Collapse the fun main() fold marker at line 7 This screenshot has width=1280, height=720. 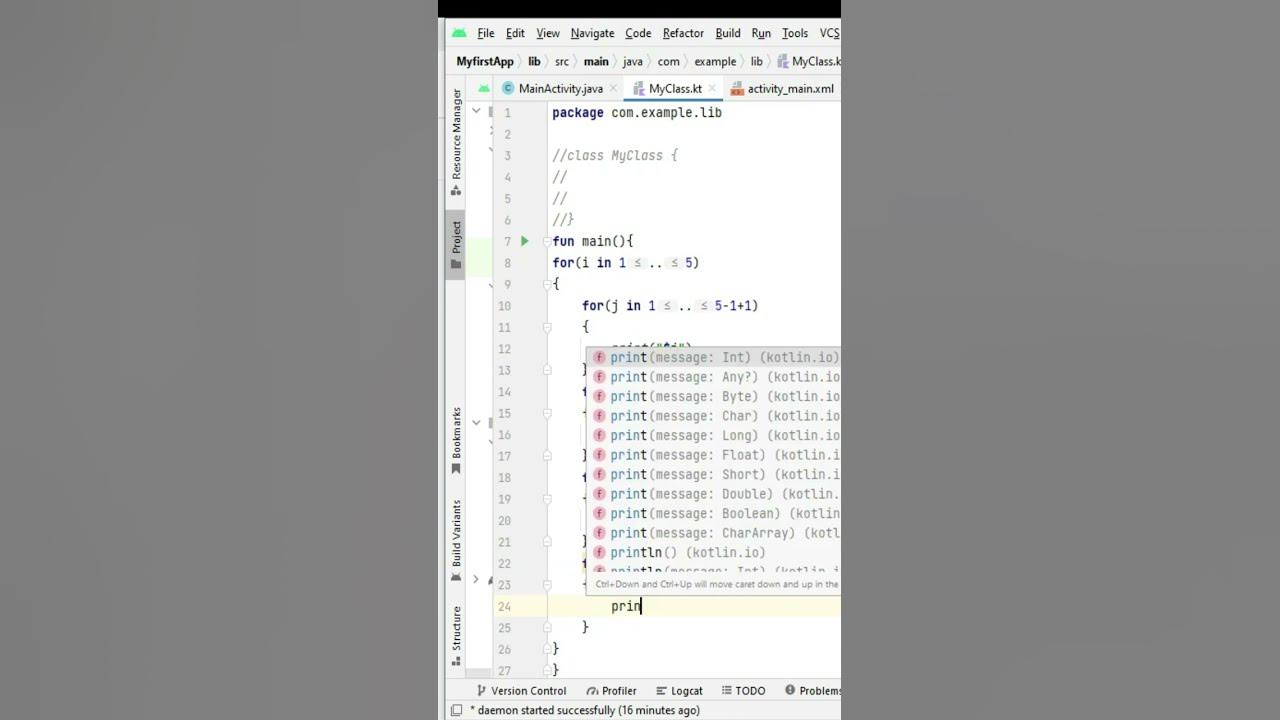(547, 241)
